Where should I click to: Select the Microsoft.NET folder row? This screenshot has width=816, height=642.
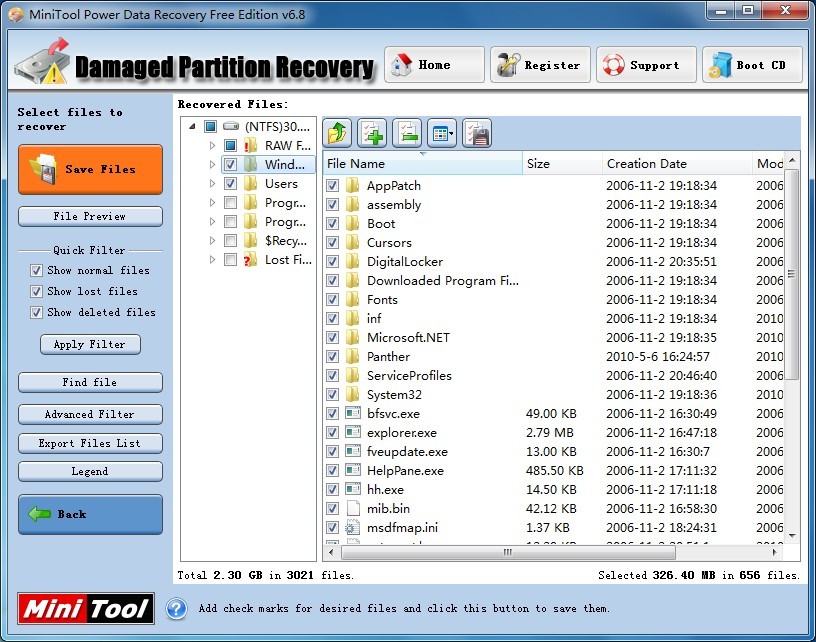point(553,337)
